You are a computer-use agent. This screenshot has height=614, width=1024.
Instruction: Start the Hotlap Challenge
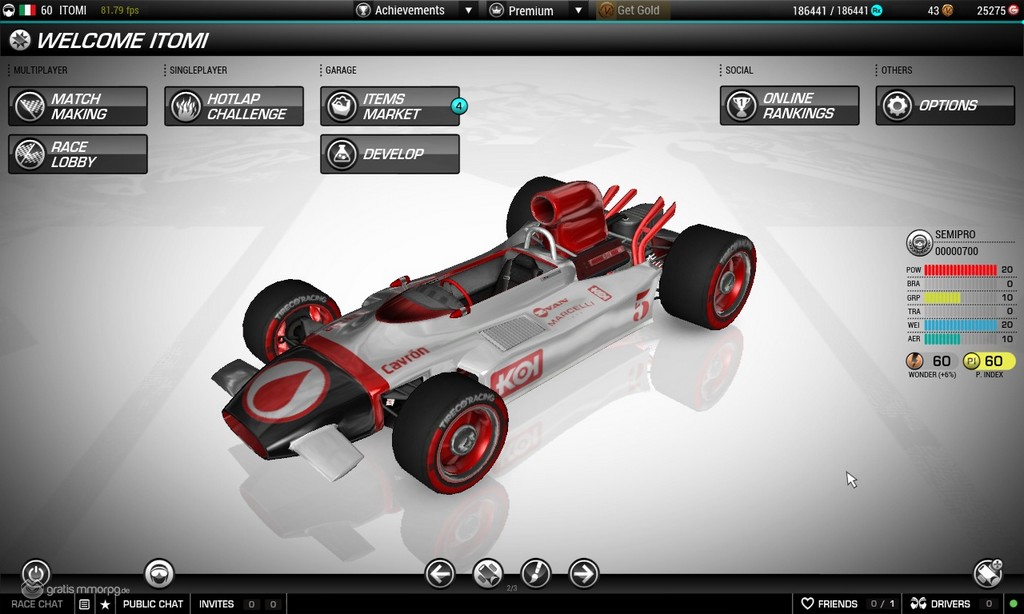(x=234, y=106)
